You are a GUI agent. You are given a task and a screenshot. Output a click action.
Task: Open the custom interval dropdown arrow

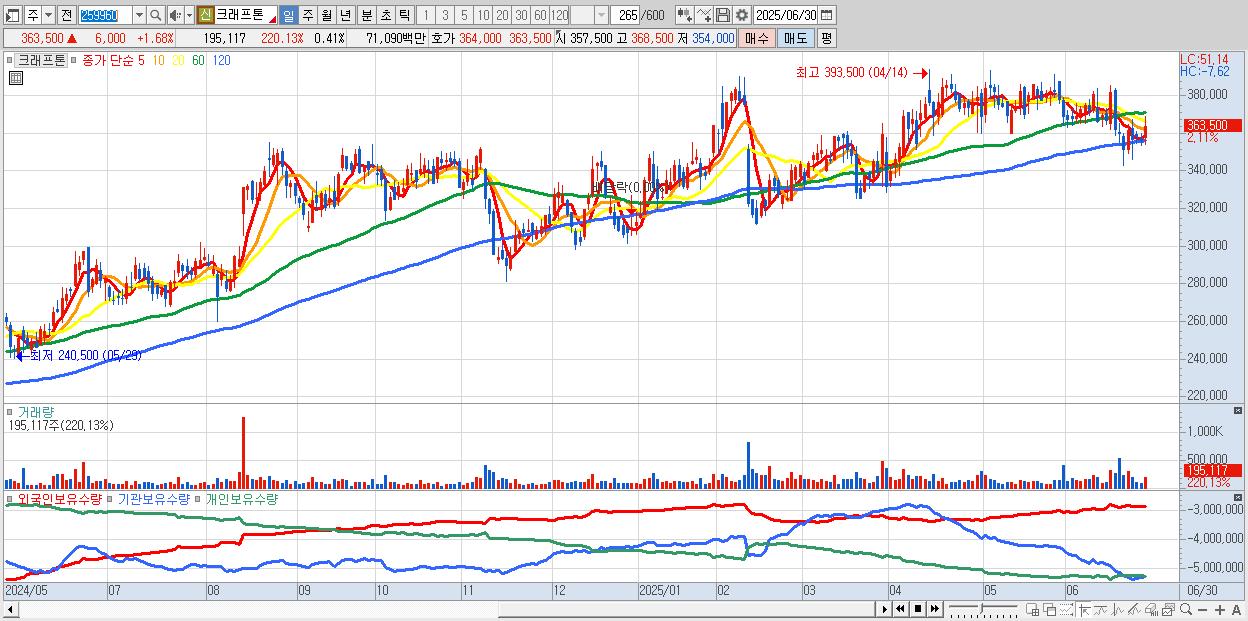coord(601,15)
